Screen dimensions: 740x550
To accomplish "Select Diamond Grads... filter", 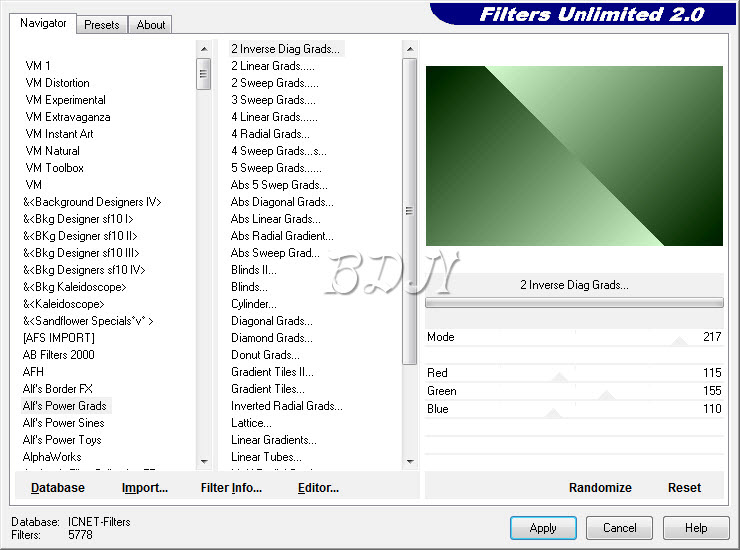I will (271, 338).
